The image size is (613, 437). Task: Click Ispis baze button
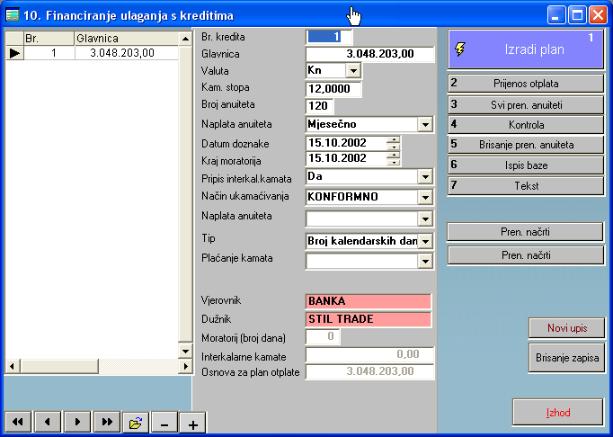point(526,165)
